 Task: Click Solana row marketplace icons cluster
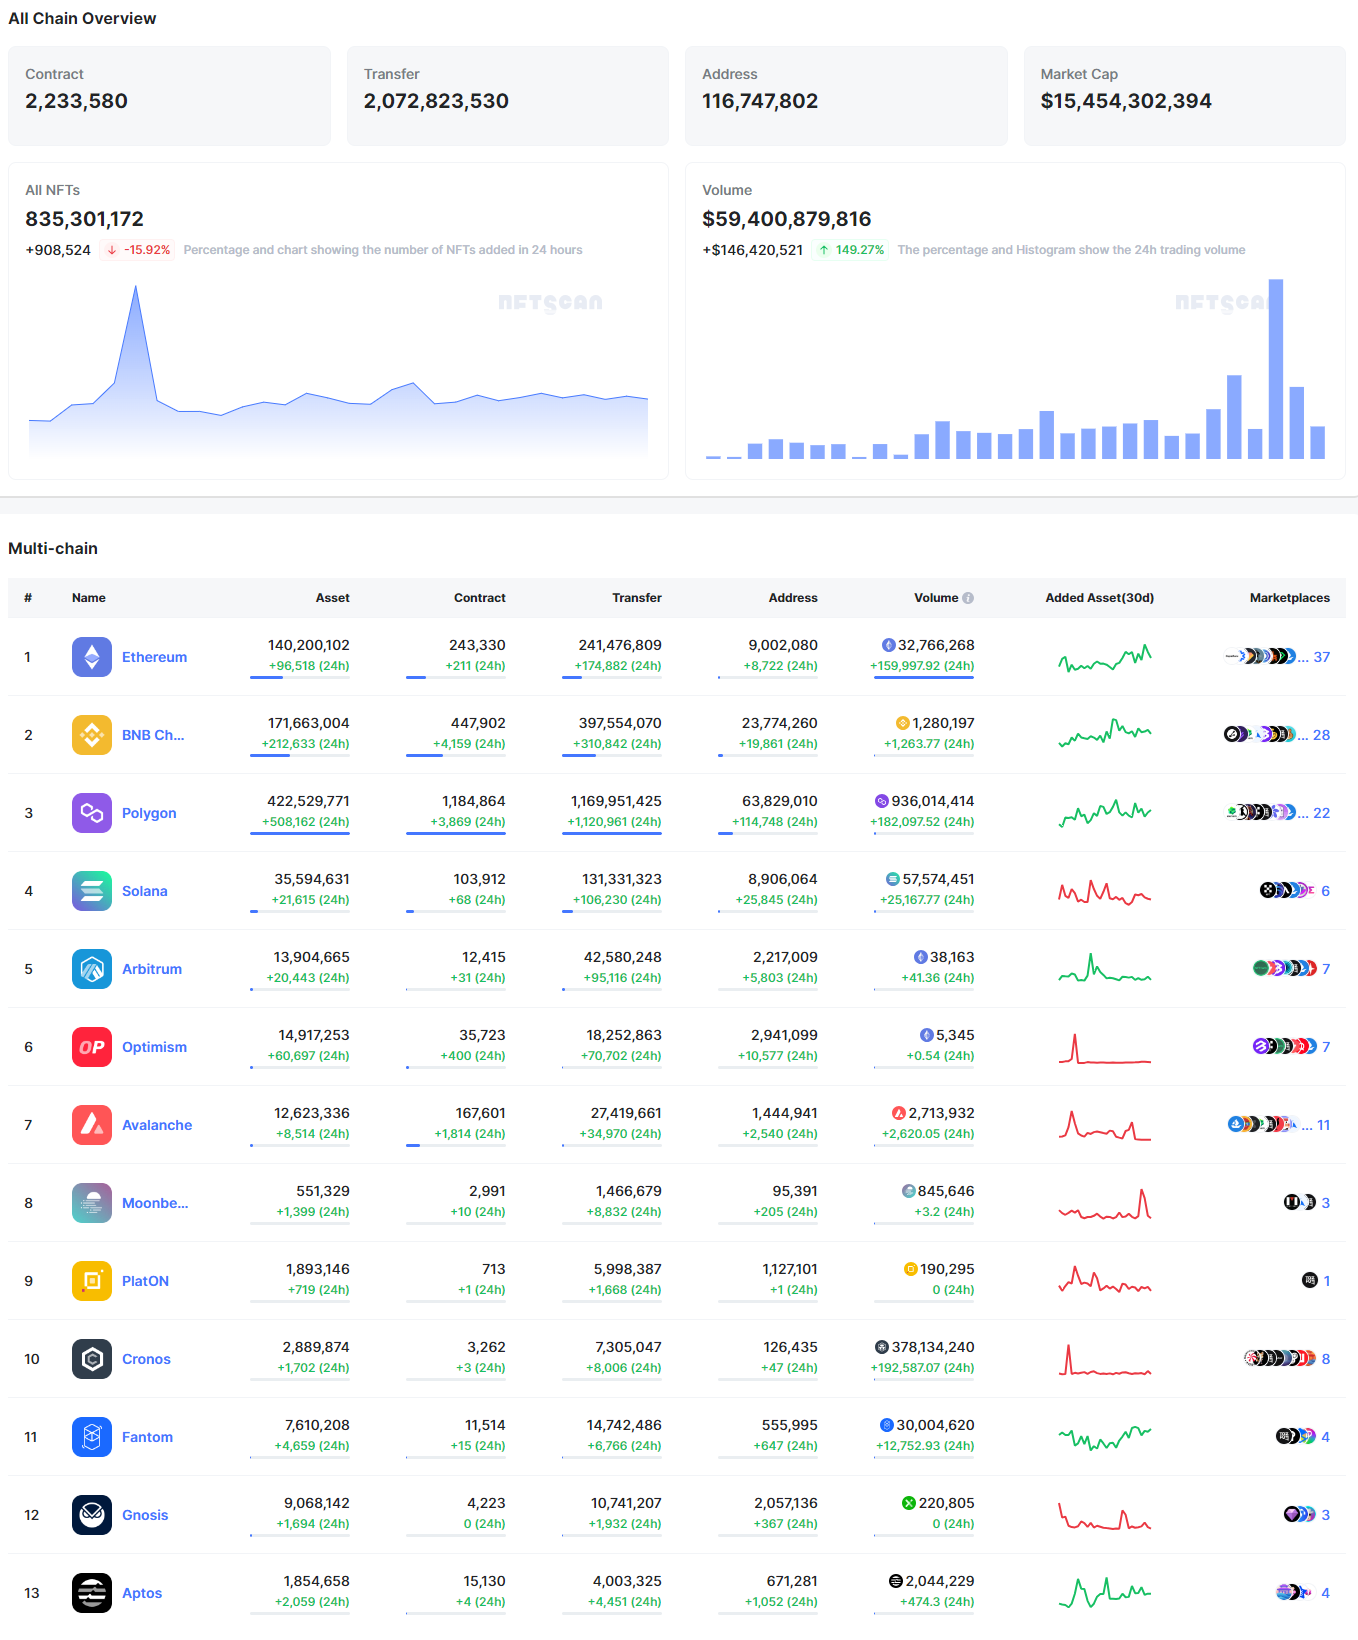point(1287,891)
